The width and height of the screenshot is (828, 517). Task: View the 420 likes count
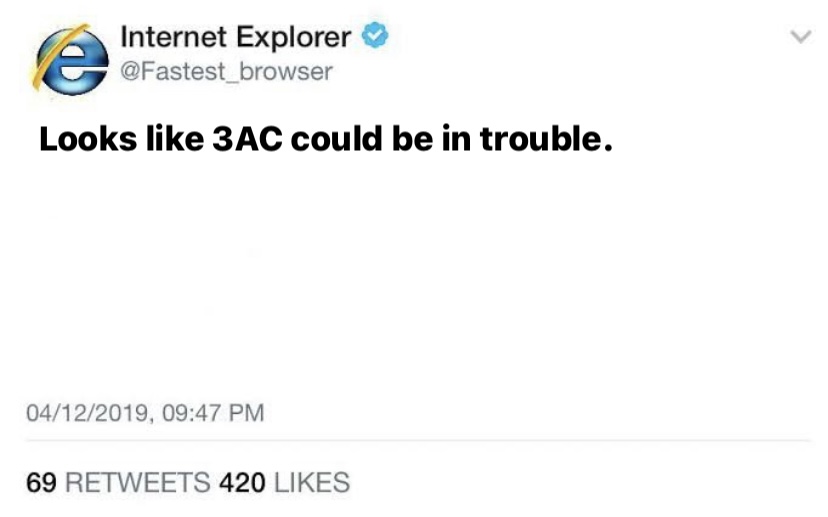[242, 483]
